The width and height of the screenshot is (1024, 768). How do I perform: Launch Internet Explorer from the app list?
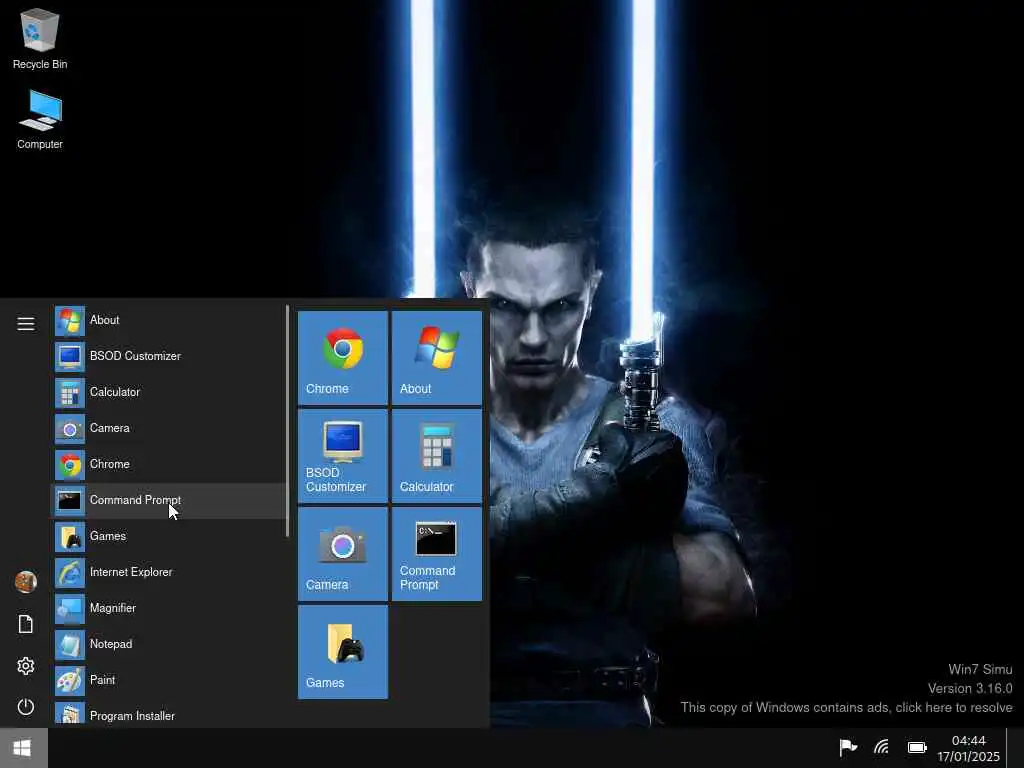168,573
